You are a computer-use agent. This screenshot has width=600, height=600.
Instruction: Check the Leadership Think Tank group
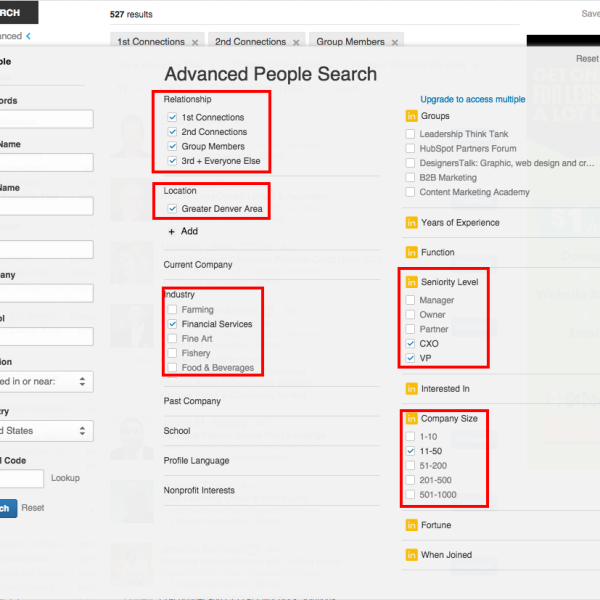[x=410, y=134]
